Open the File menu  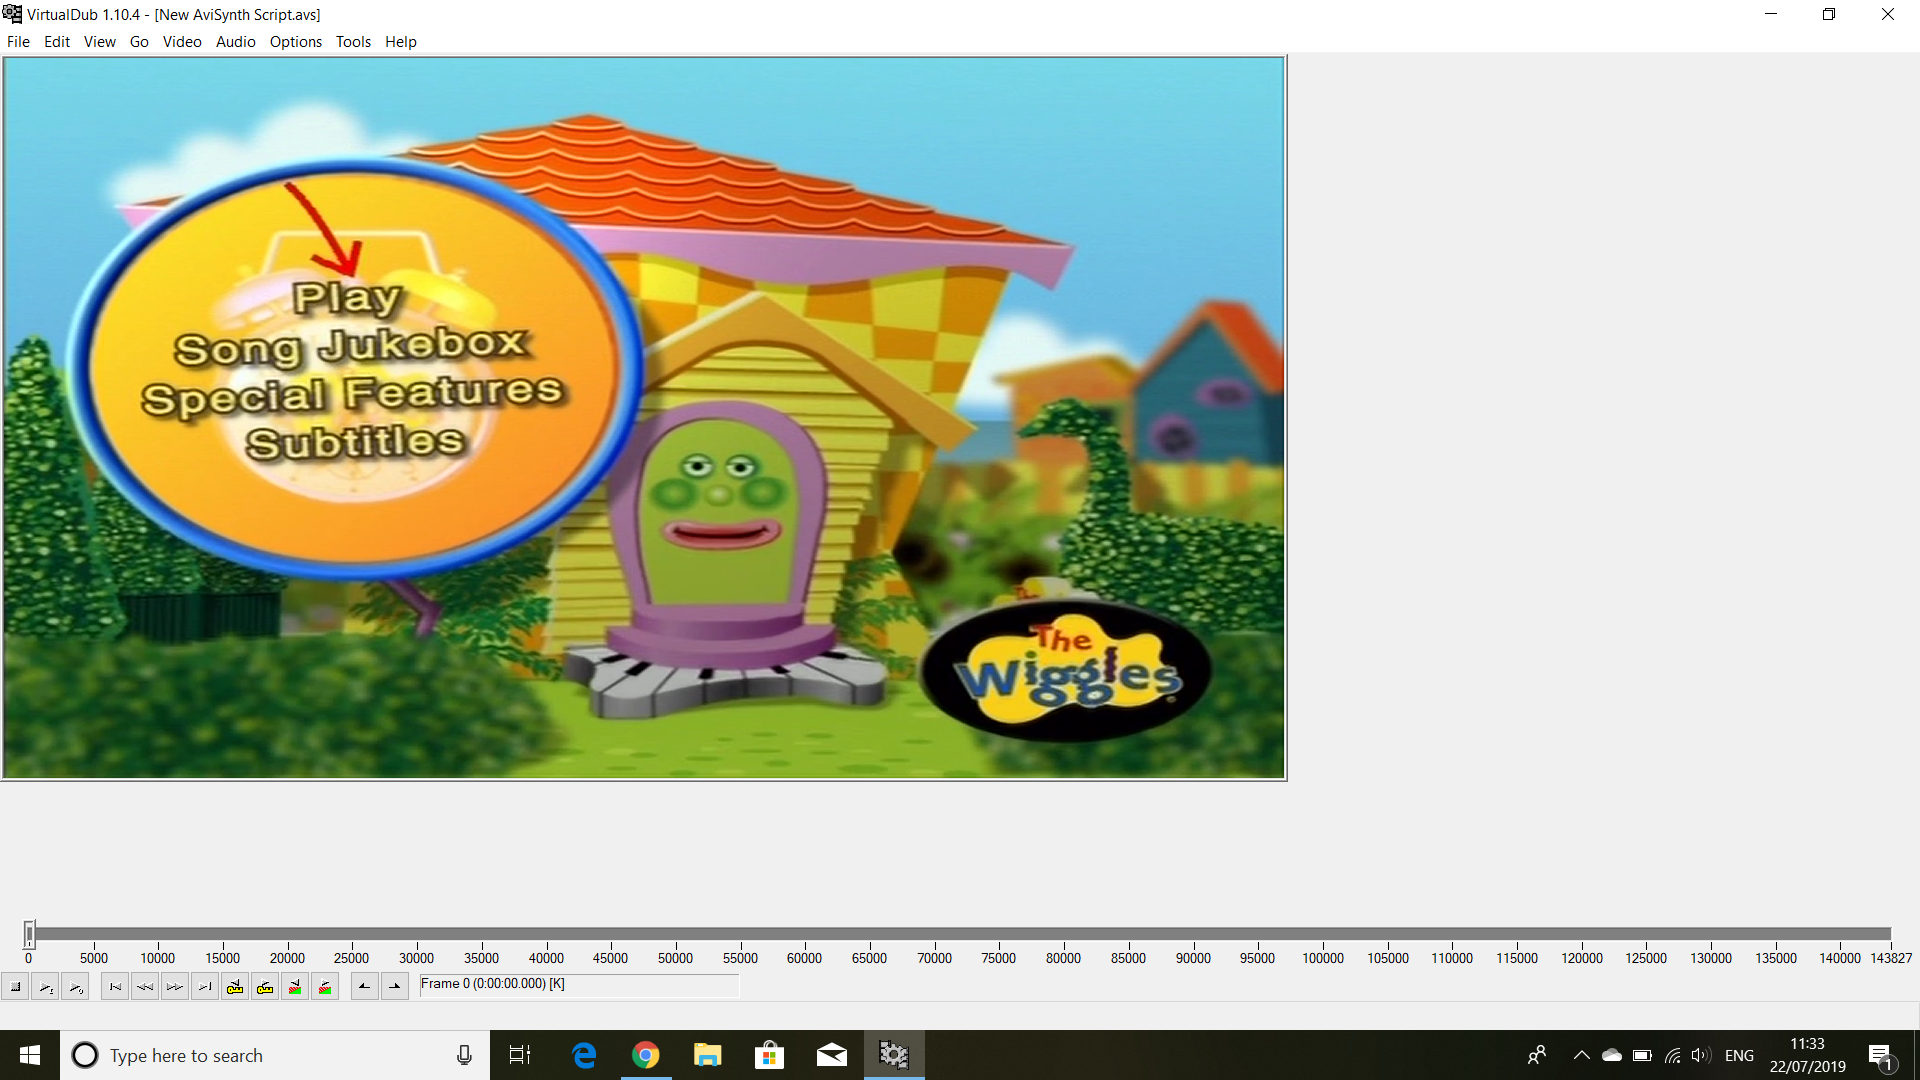tap(18, 42)
